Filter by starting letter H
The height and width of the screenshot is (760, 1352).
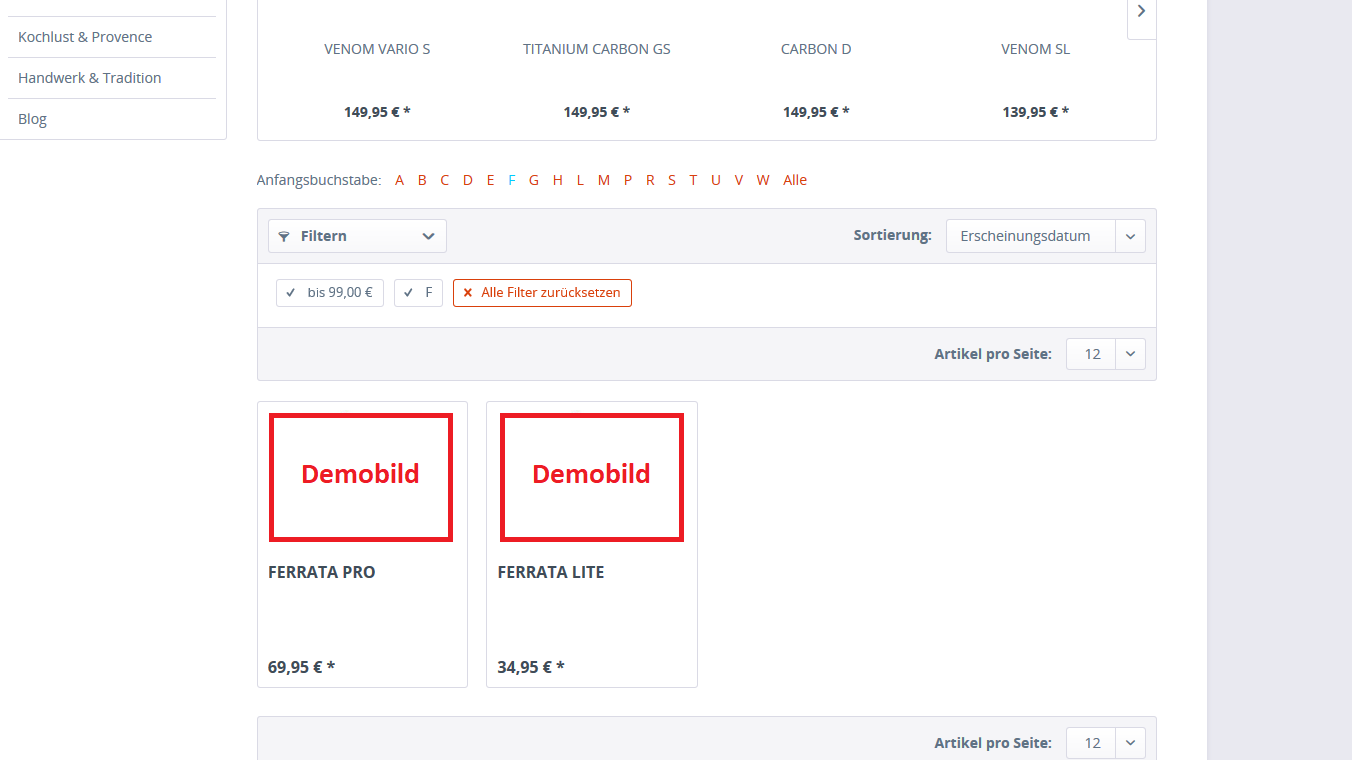[557, 180]
